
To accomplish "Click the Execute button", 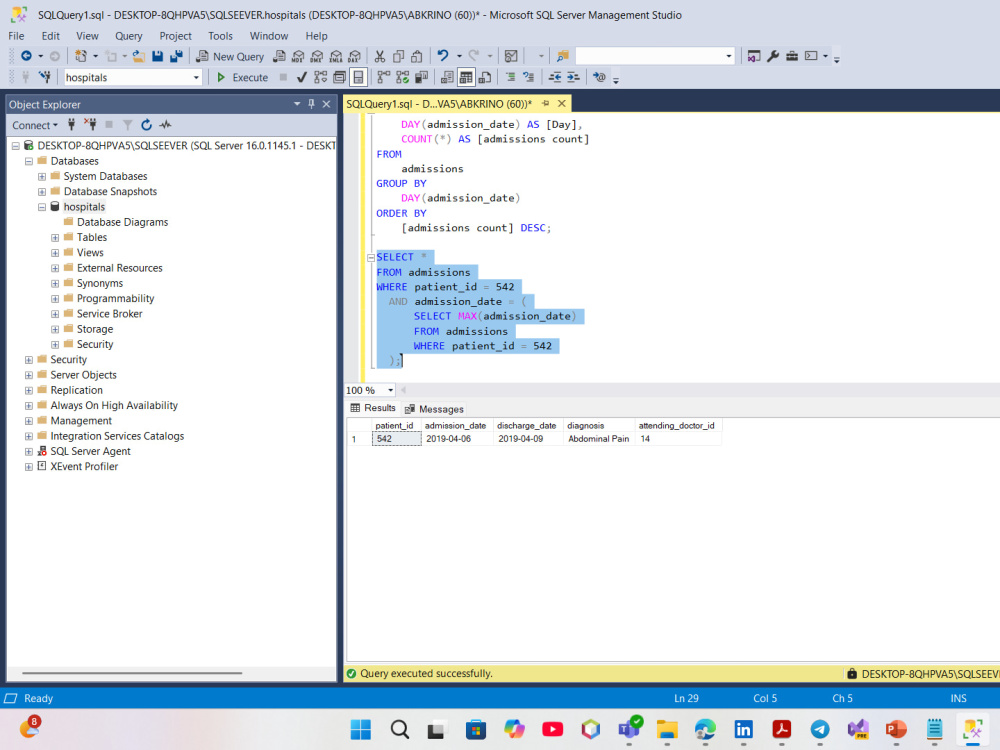I will [x=247, y=77].
